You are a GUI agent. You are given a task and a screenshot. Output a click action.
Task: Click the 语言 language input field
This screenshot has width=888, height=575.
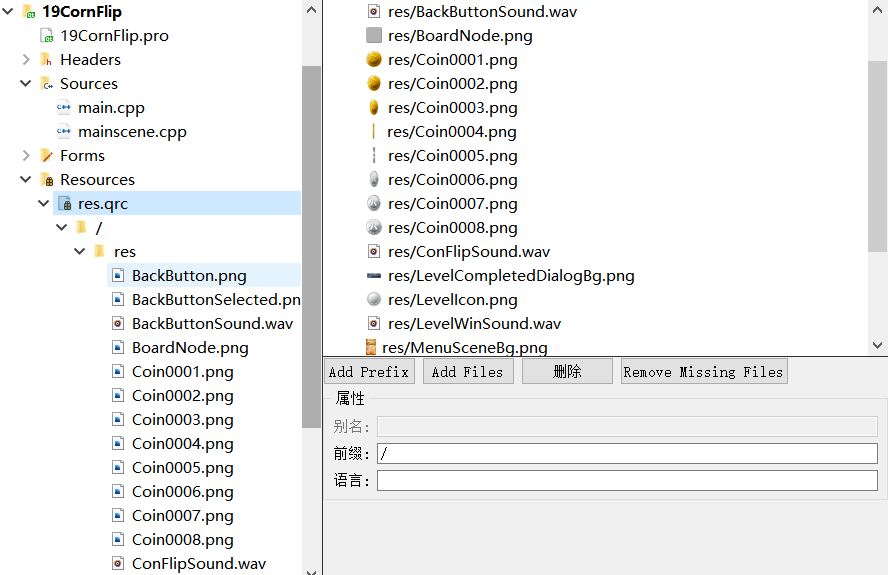pos(627,480)
